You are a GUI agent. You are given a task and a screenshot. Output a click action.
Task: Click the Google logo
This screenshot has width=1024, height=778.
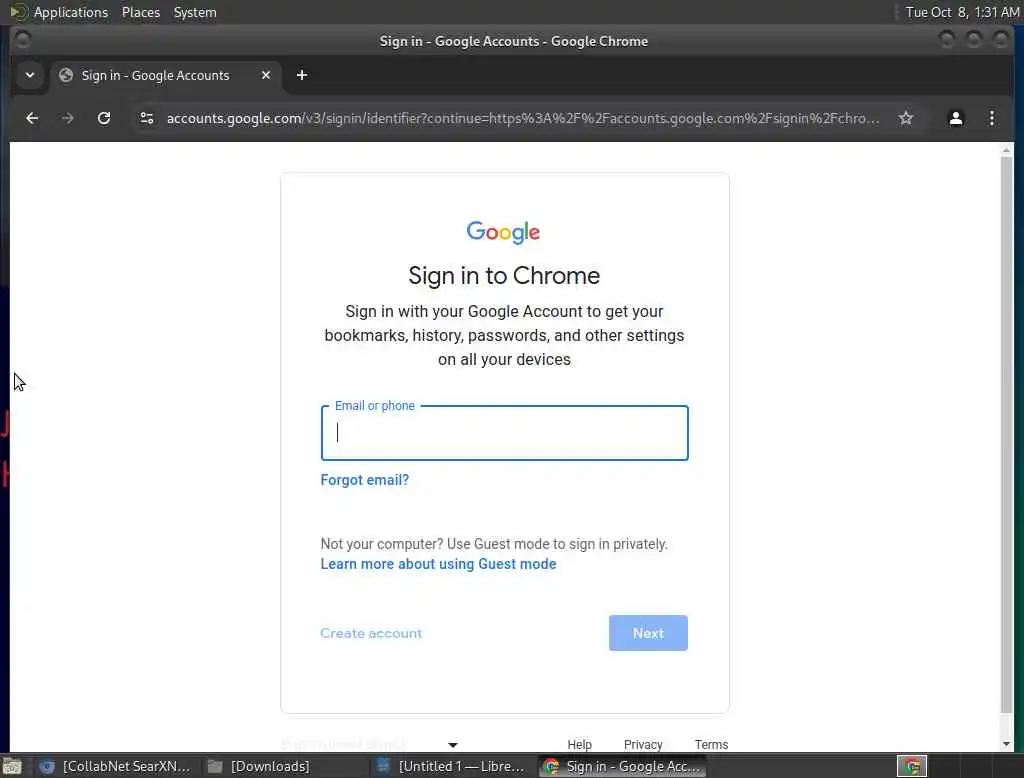[503, 233]
